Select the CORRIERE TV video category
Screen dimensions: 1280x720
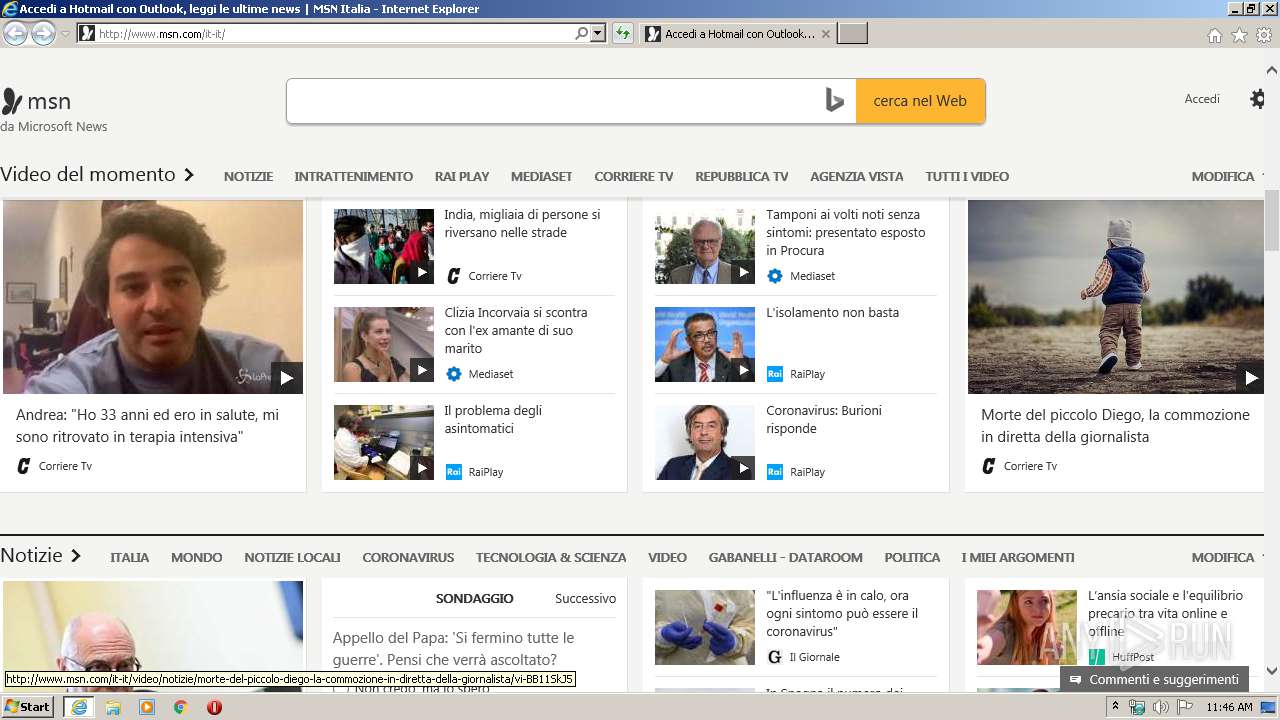[x=633, y=176]
